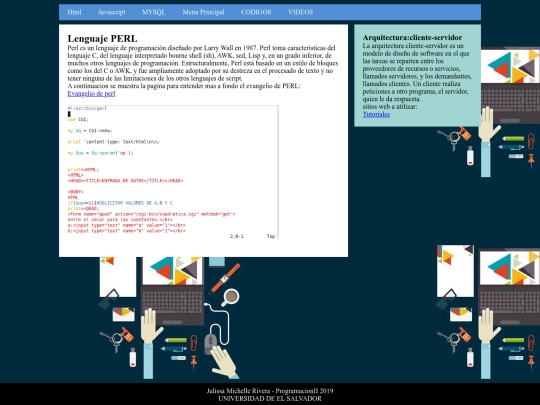Click the footer text UNIVERSIDAD DE EL SALVADOR
The image size is (540, 405).
[x=270, y=398]
